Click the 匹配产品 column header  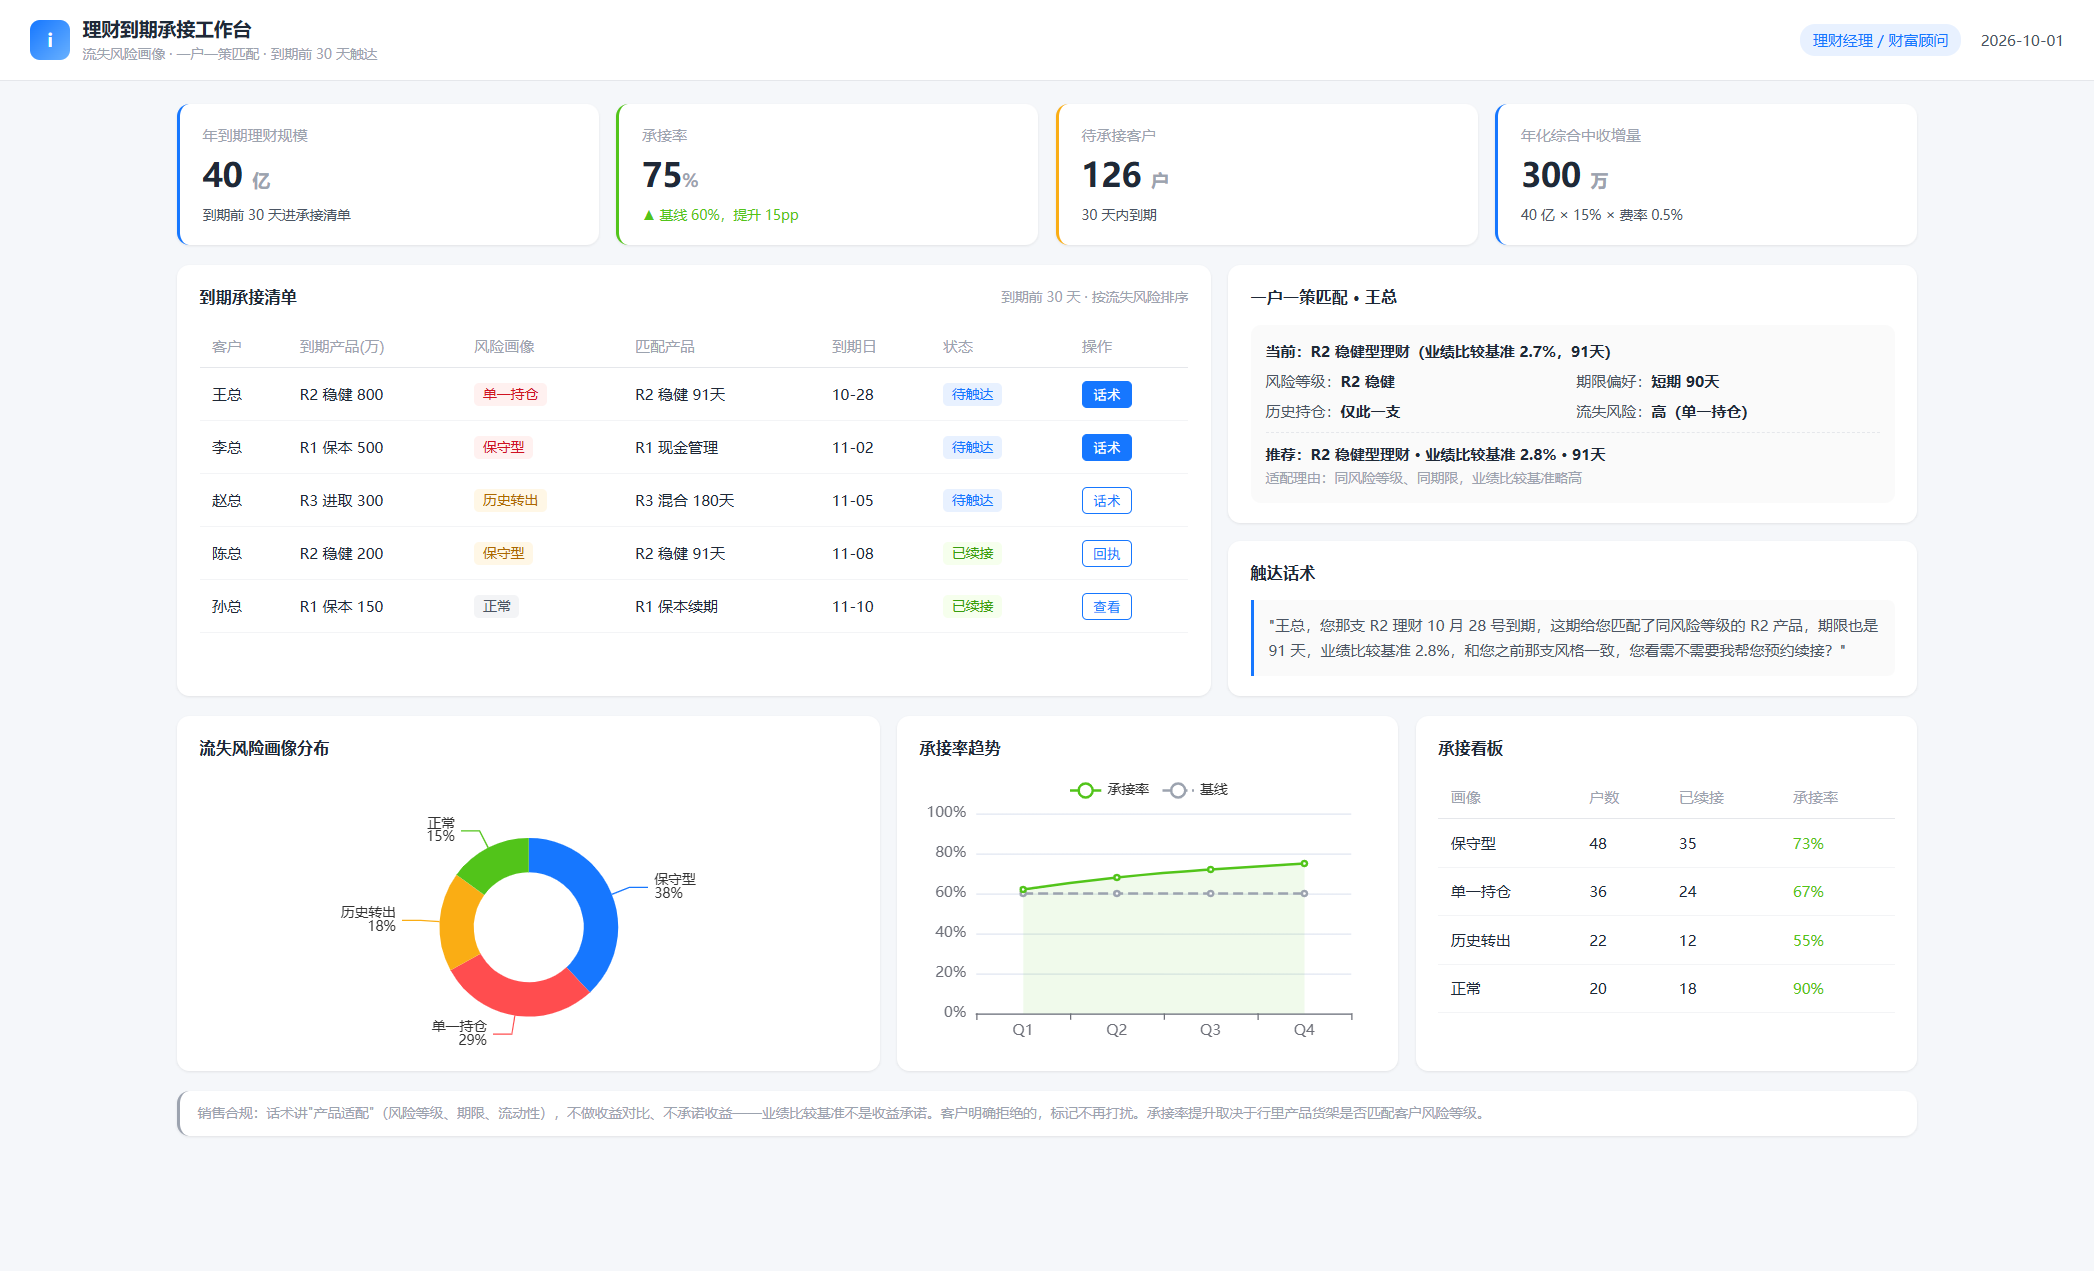665,346
